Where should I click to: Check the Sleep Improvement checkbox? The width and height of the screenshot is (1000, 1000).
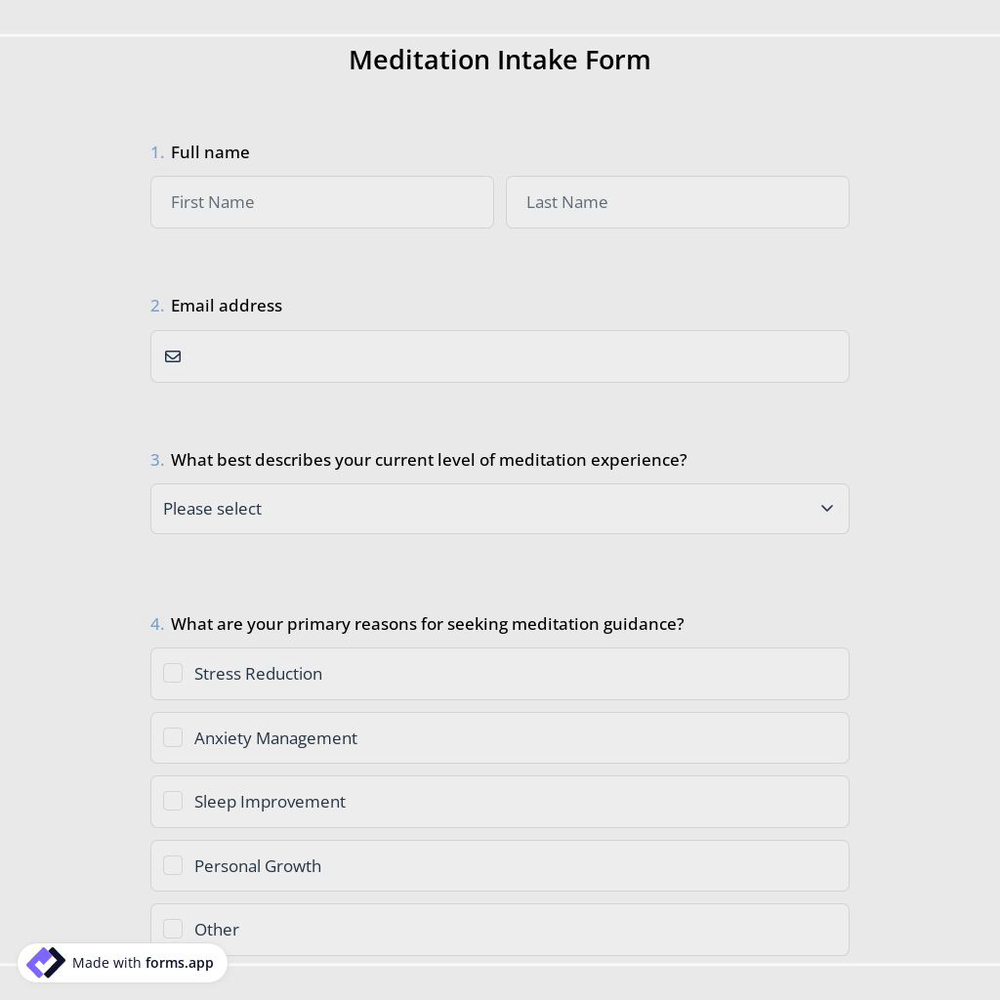tap(173, 801)
